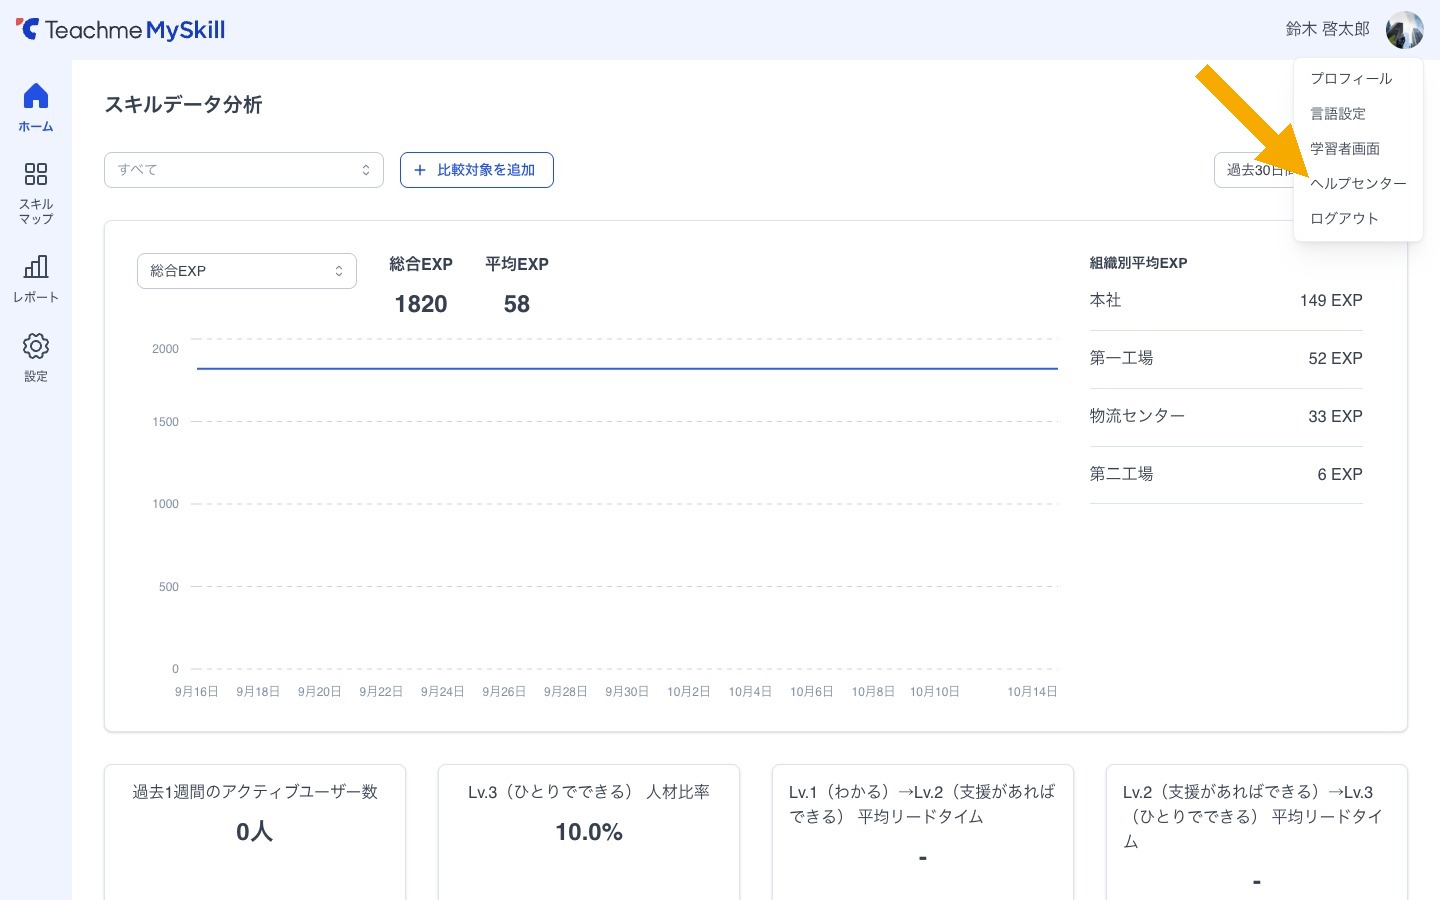
Task: Go to Home (ホーム) in sidebar
Action: pos(36,108)
